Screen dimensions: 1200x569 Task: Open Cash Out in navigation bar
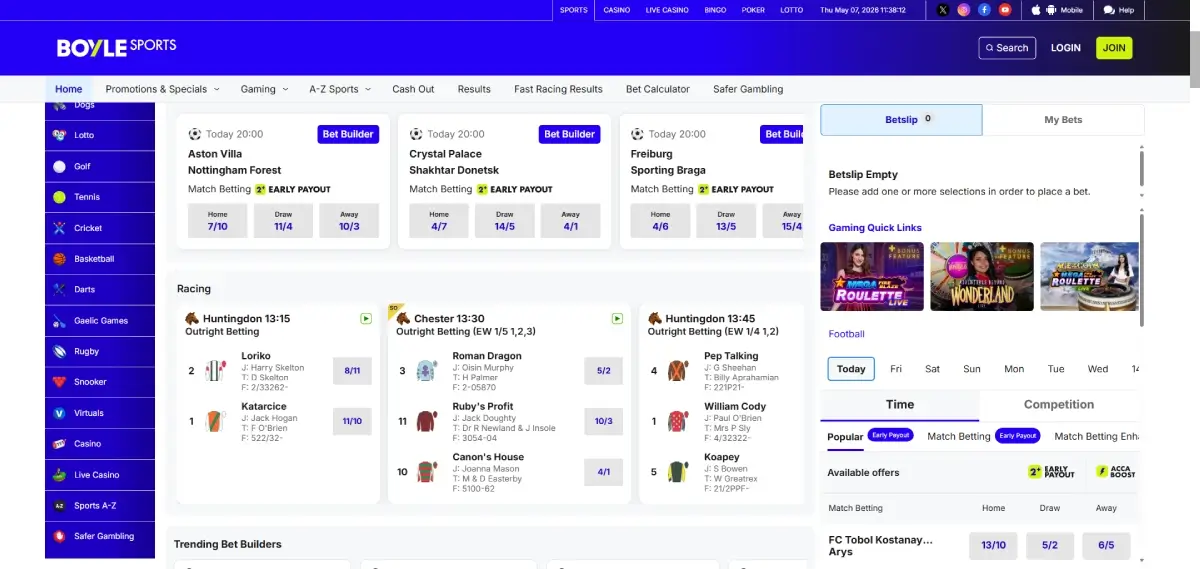(413, 89)
